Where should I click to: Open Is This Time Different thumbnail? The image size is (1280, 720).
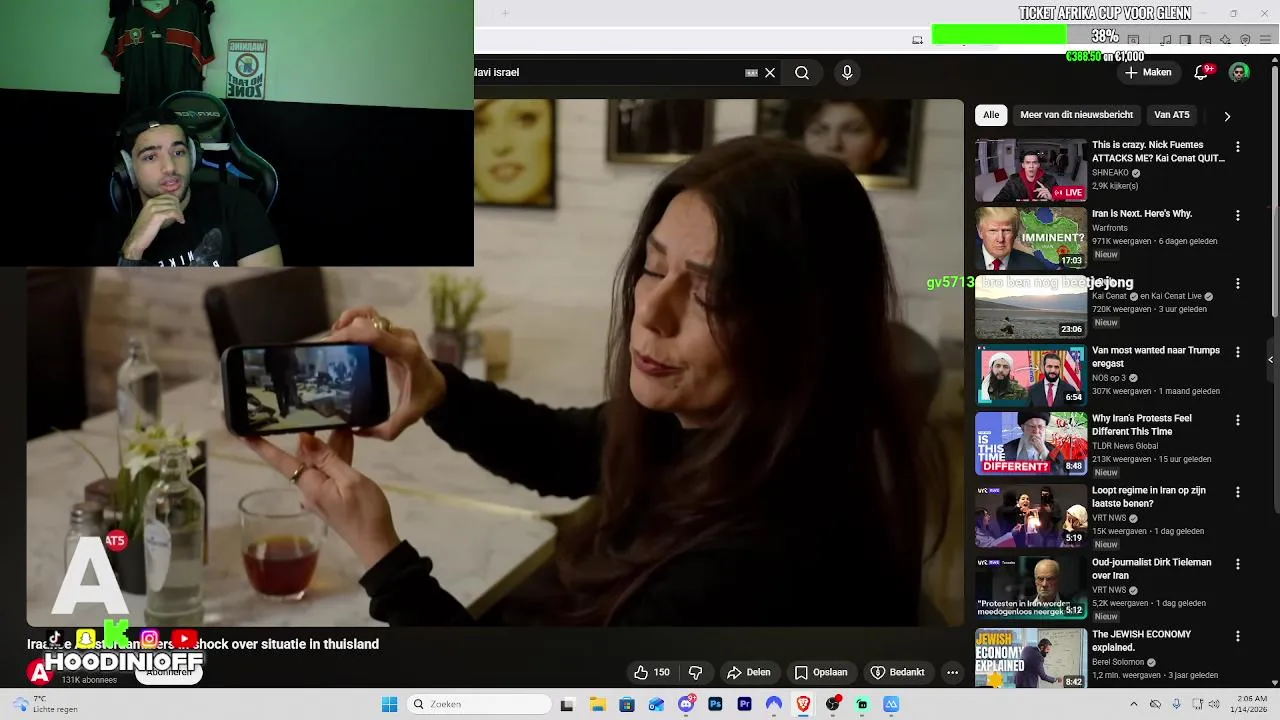coord(1031,443)
